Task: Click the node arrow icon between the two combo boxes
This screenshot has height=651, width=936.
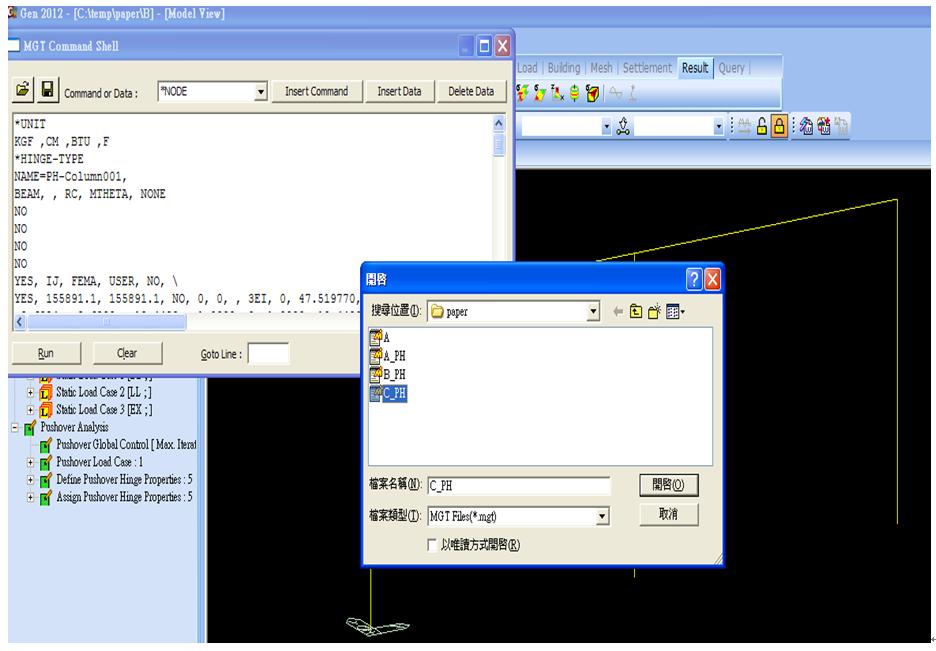Action: pyautogui.click(x=623, y=127)
